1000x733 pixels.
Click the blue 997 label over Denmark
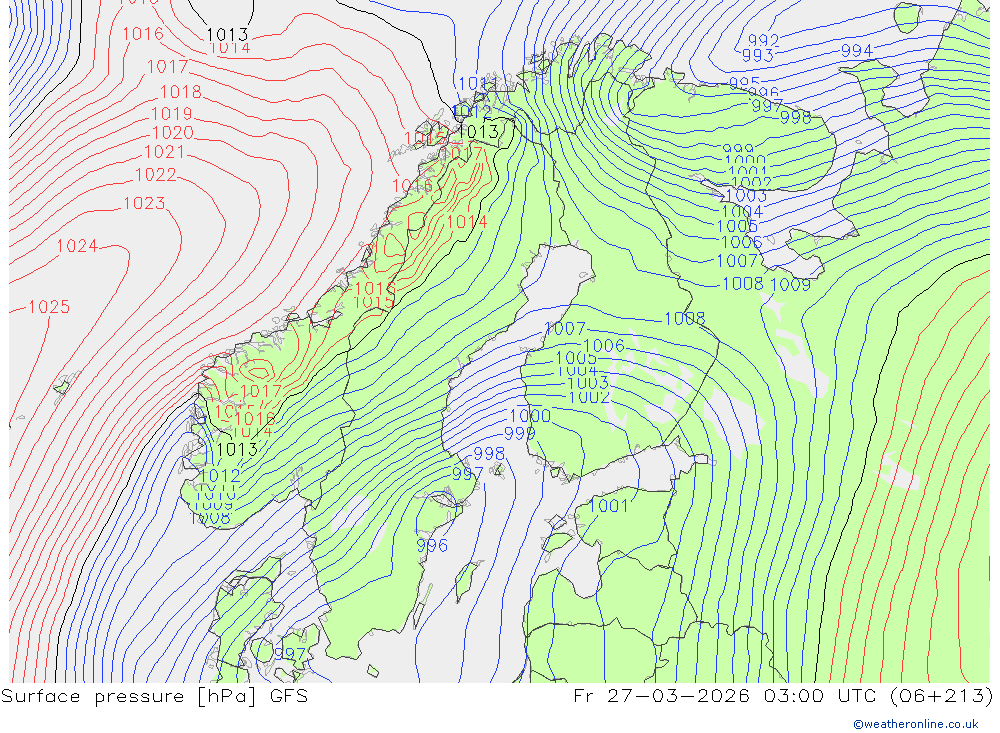290,654
